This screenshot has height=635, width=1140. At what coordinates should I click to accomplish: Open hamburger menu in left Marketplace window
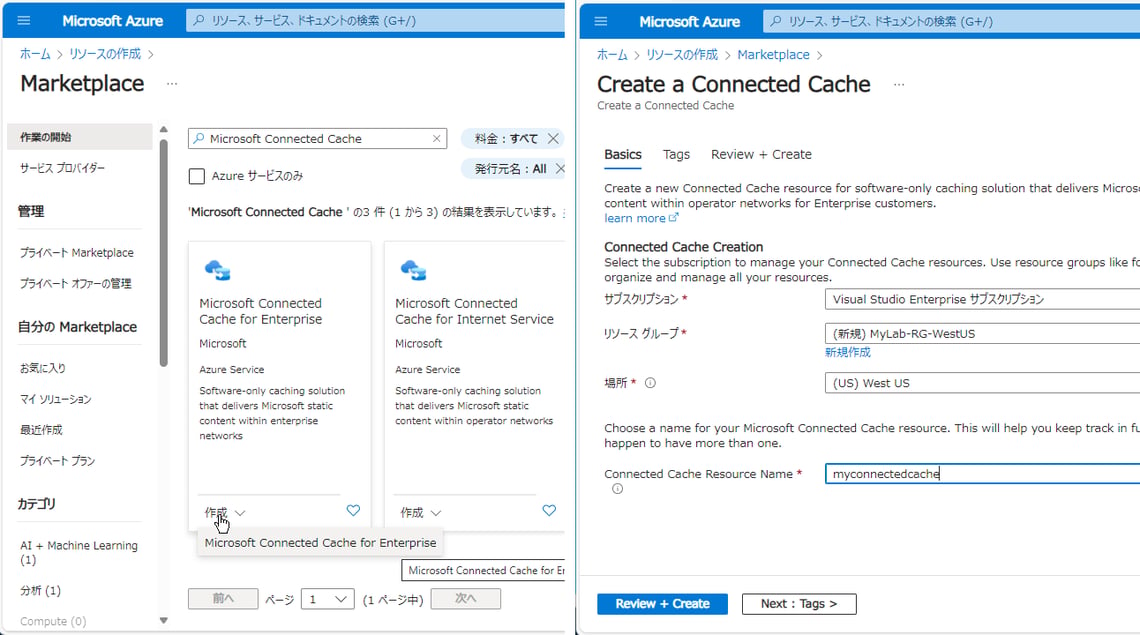24,20
